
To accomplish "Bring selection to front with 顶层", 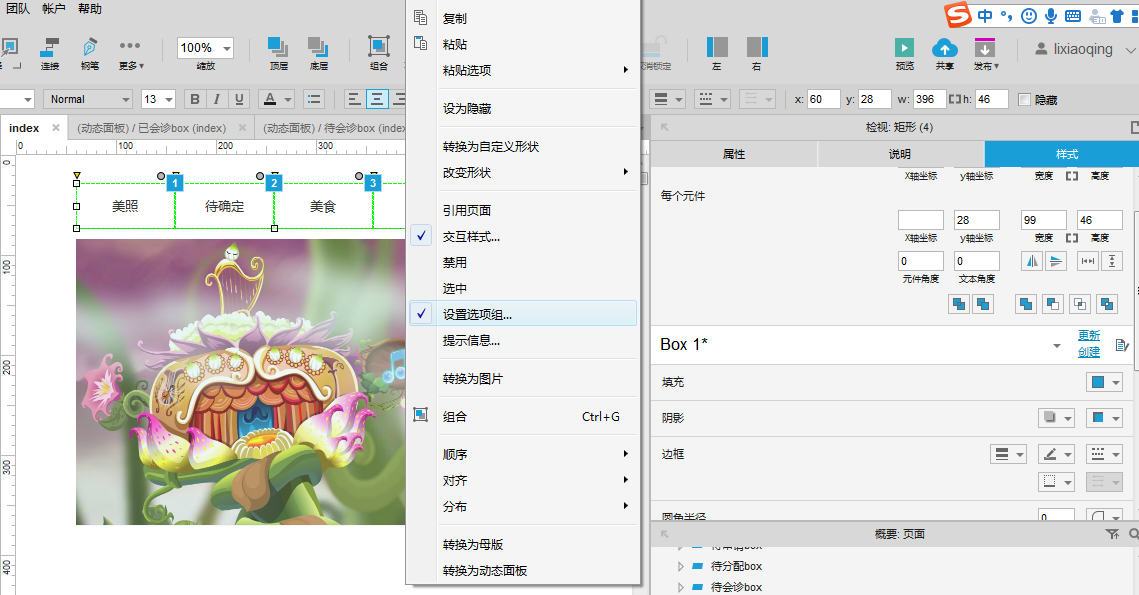I will [x=278, y=53].
